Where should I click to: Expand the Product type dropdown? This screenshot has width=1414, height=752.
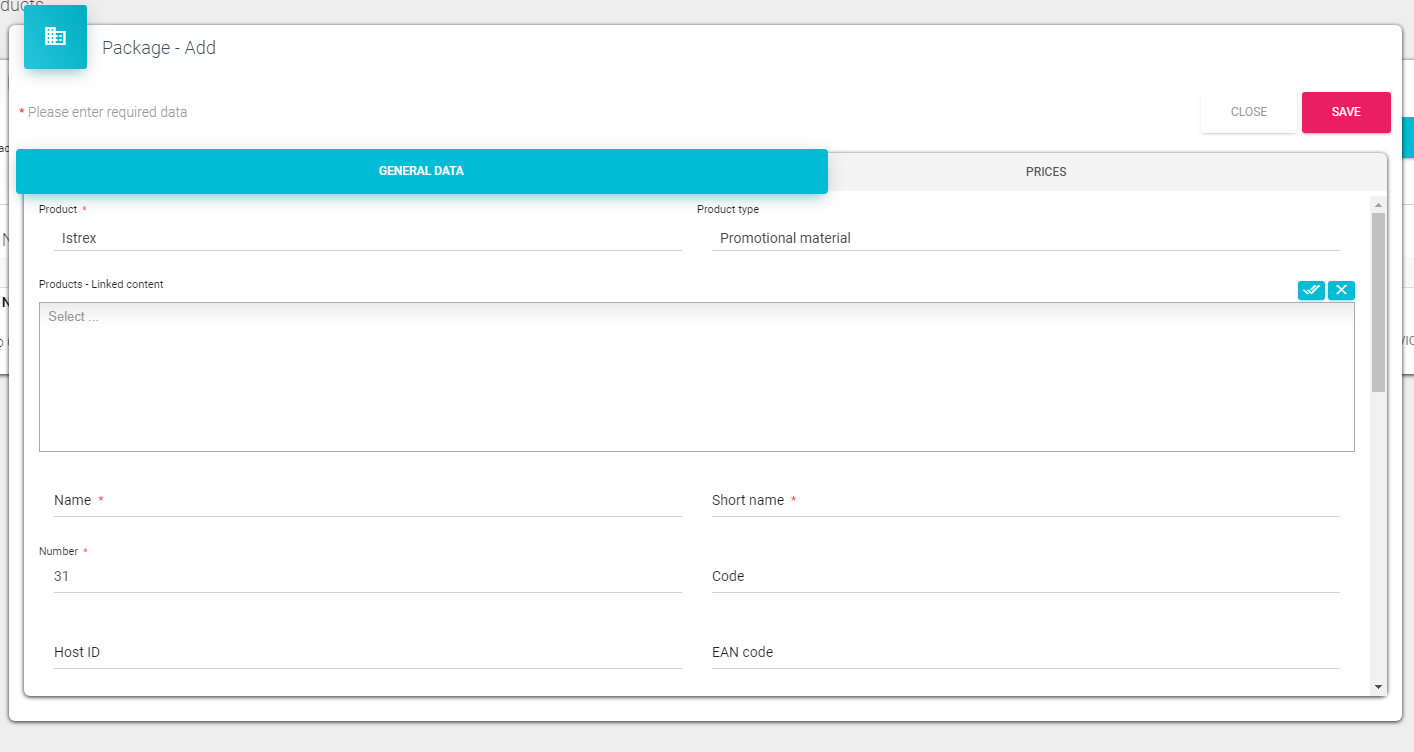[1025, 238]
